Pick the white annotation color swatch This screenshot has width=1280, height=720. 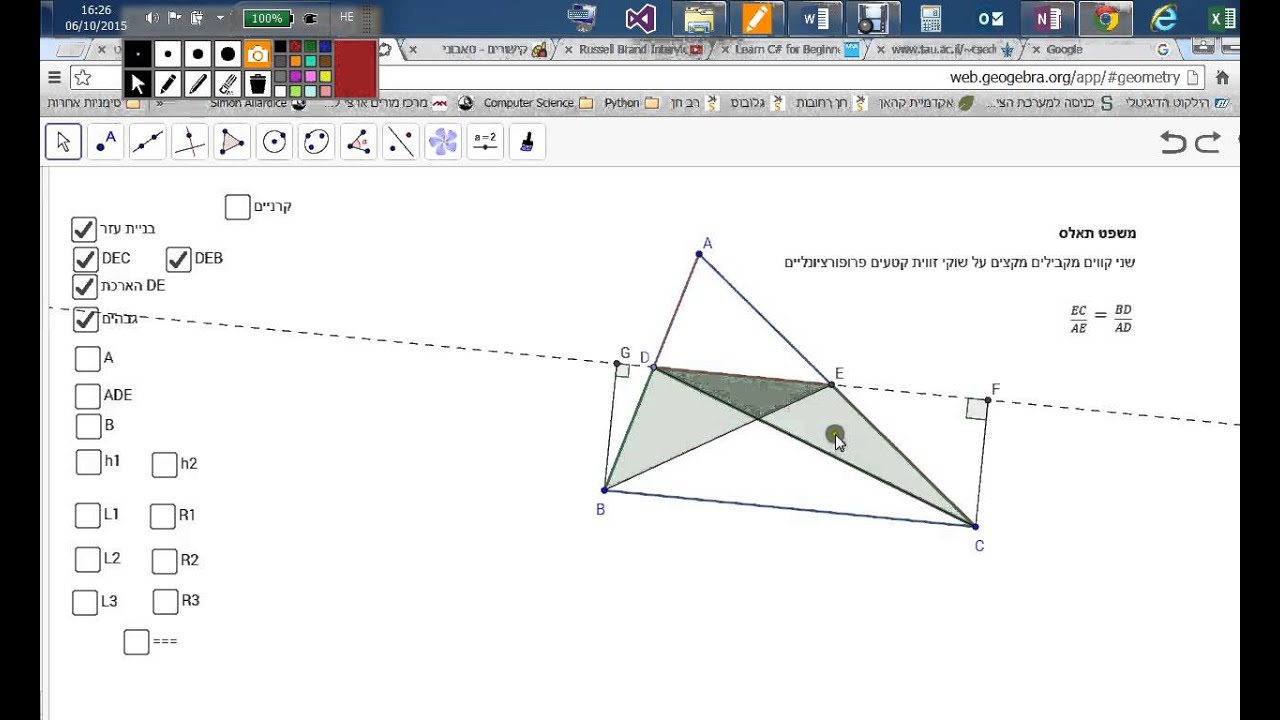pos(280,91)
